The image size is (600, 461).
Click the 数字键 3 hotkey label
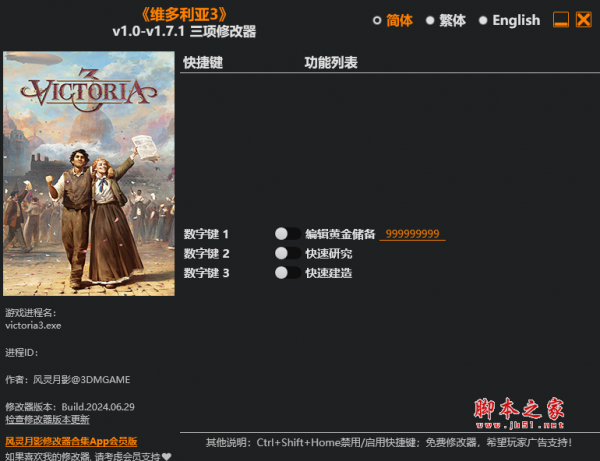(x=206, y=273)
